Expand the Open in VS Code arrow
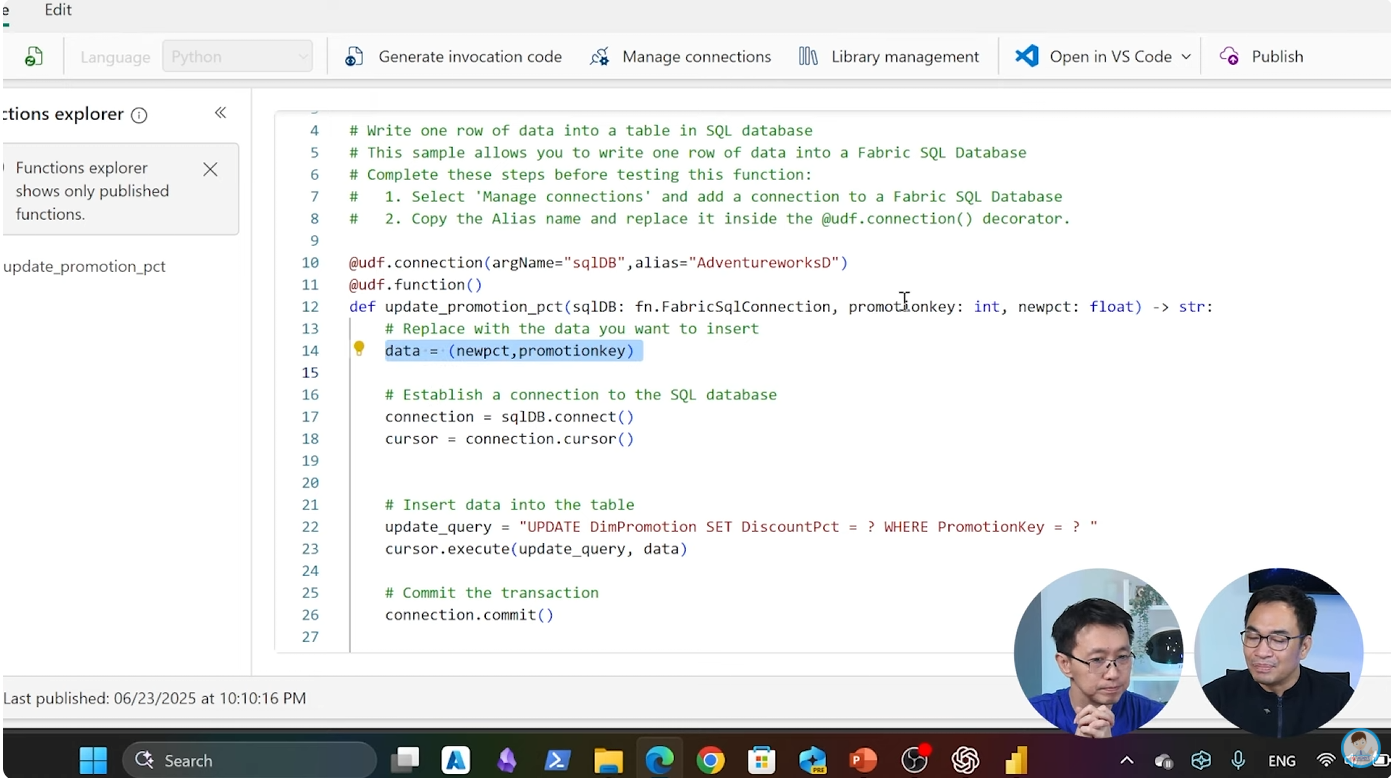This screenshot has height=778, width=1391. click(1186, 57)
